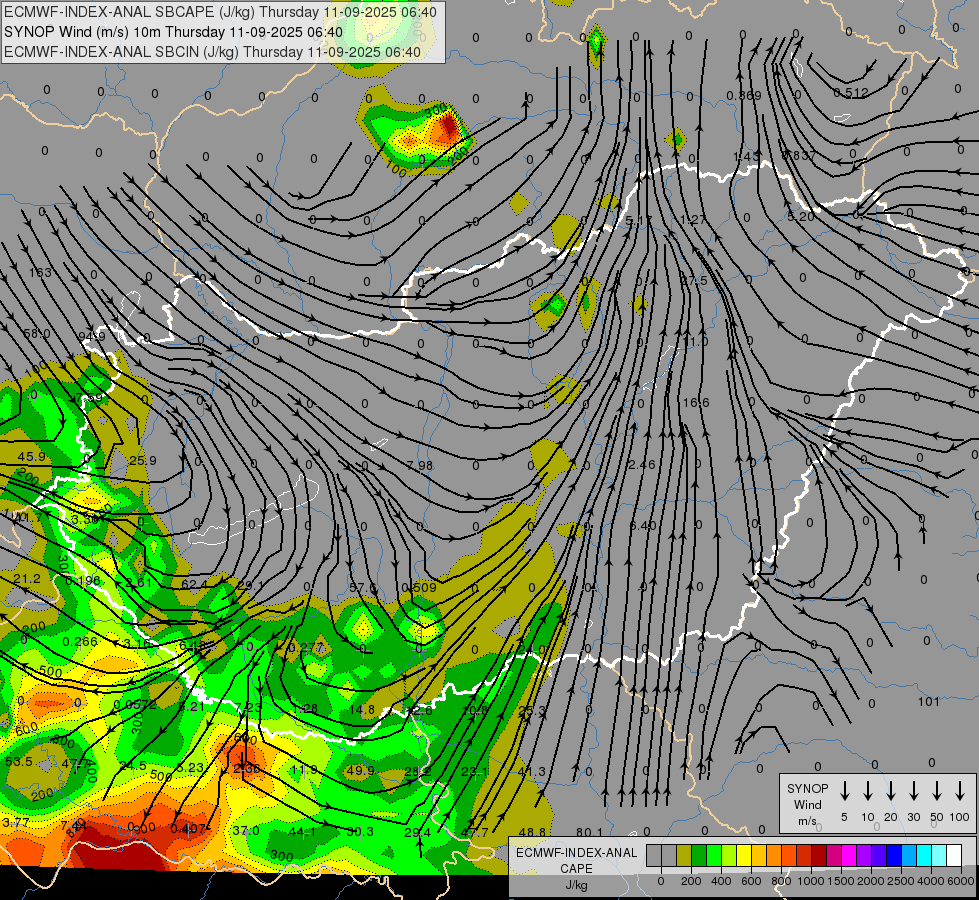Click the 6000 tick label on CAPE scale
This screenshot has width=979, height=900.
tap(961, 881)
